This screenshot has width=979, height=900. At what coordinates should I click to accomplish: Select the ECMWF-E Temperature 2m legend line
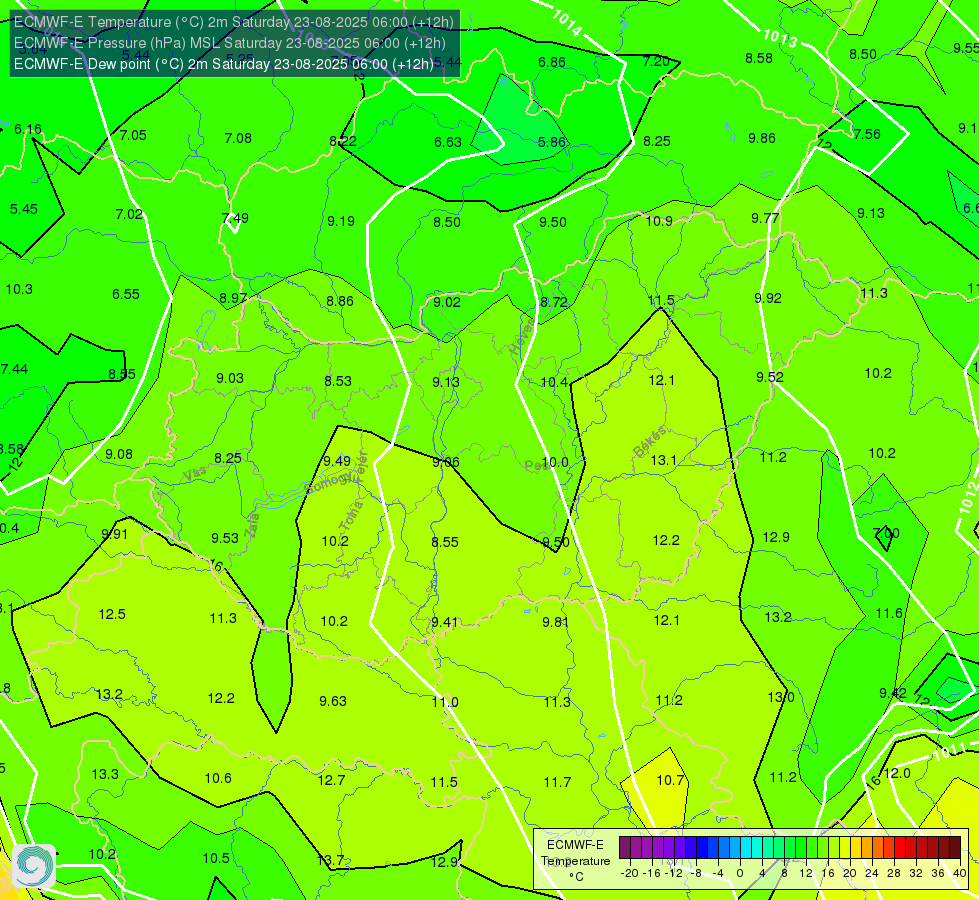[x=234, y=22]
